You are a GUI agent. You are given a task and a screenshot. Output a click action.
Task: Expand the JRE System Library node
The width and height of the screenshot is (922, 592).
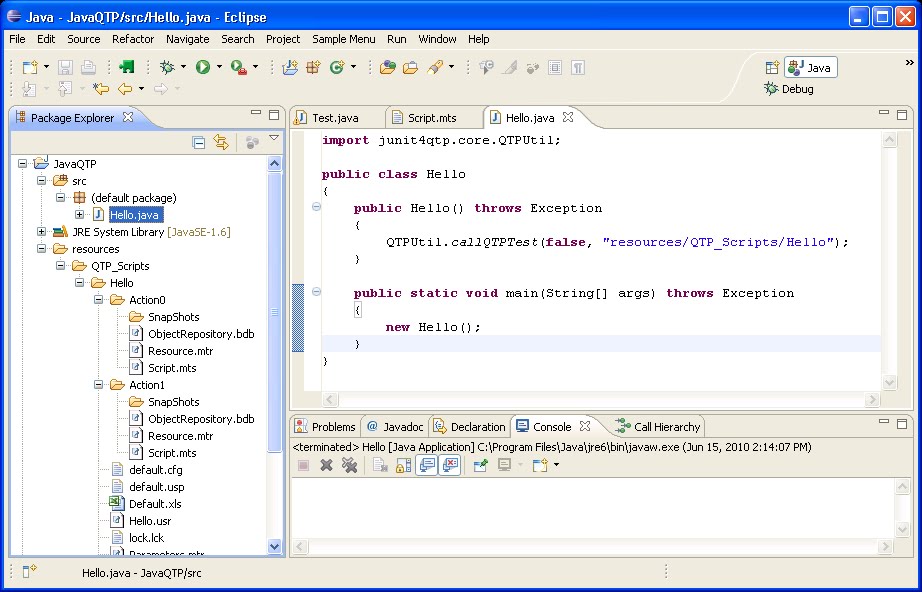[x=42, y=232]
